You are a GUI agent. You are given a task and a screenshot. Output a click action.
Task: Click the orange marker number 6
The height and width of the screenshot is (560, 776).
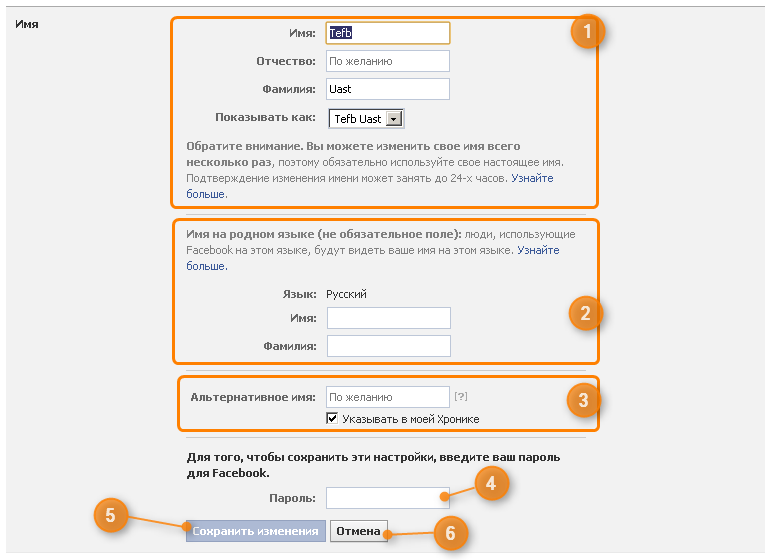[x=450, y=533]
